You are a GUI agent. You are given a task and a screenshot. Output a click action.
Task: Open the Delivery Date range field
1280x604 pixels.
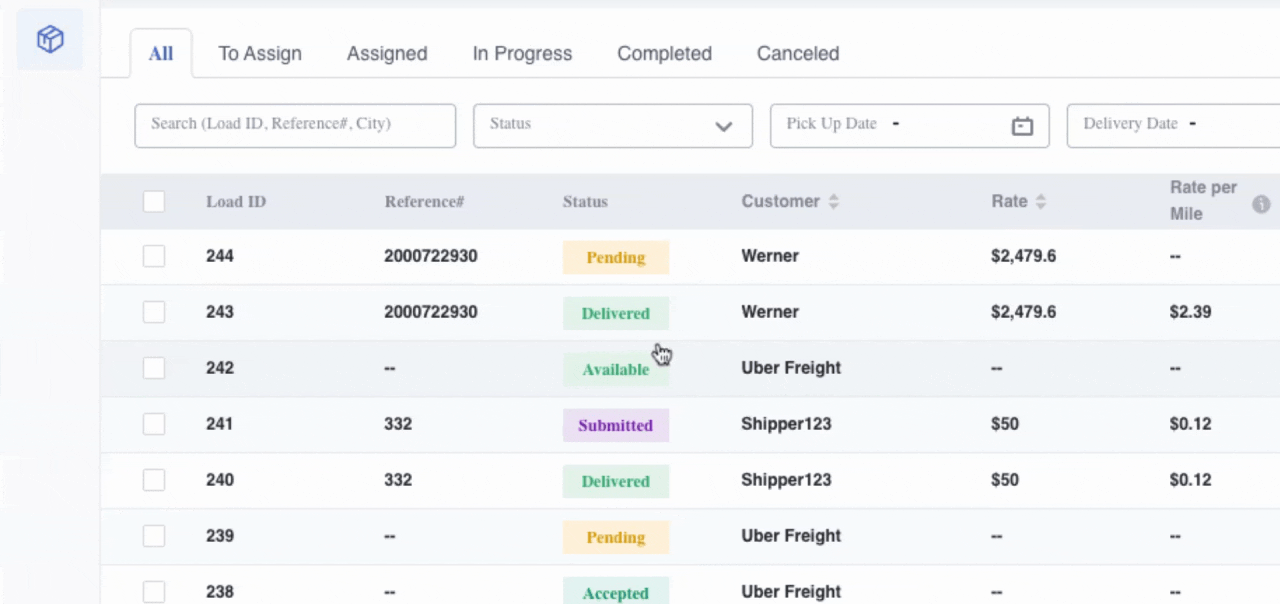pos(1170,126)
